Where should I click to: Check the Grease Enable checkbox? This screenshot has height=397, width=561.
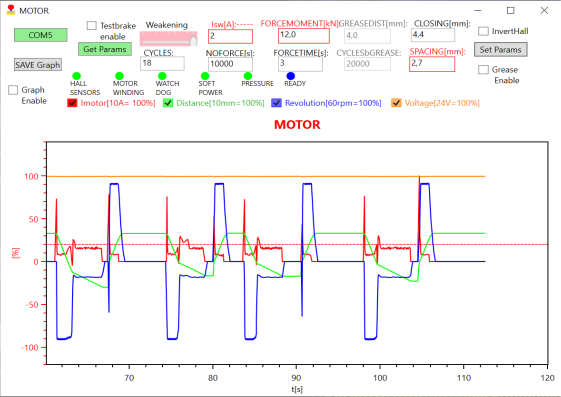click(x=483, y=69)
